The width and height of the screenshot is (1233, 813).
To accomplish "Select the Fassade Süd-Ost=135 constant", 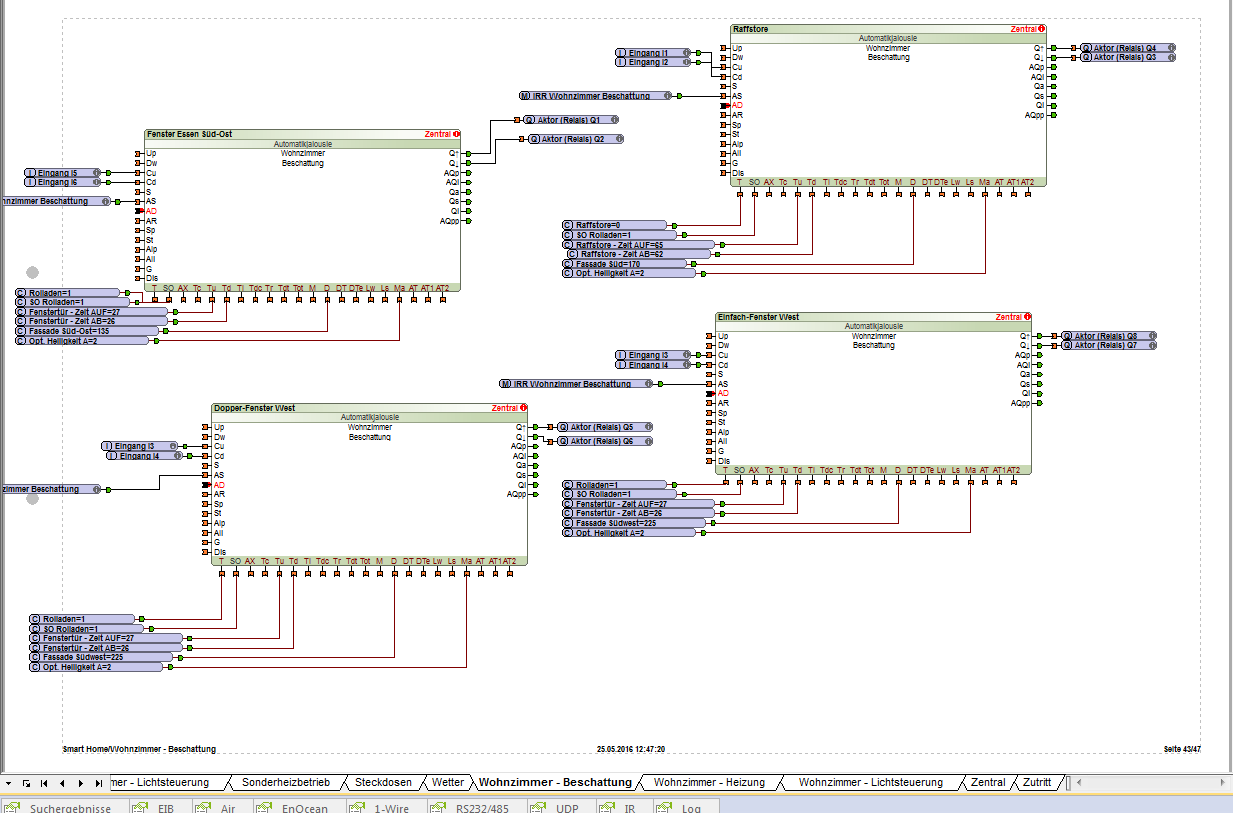I will (87, 331).
